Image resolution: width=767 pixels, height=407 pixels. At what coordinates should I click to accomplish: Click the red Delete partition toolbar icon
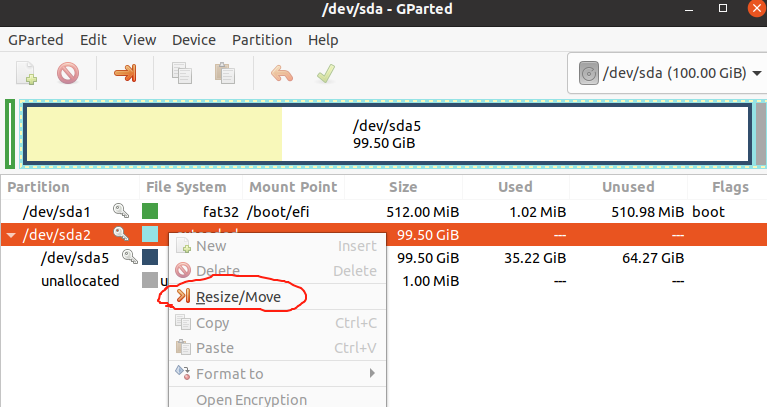coord(68,73)
